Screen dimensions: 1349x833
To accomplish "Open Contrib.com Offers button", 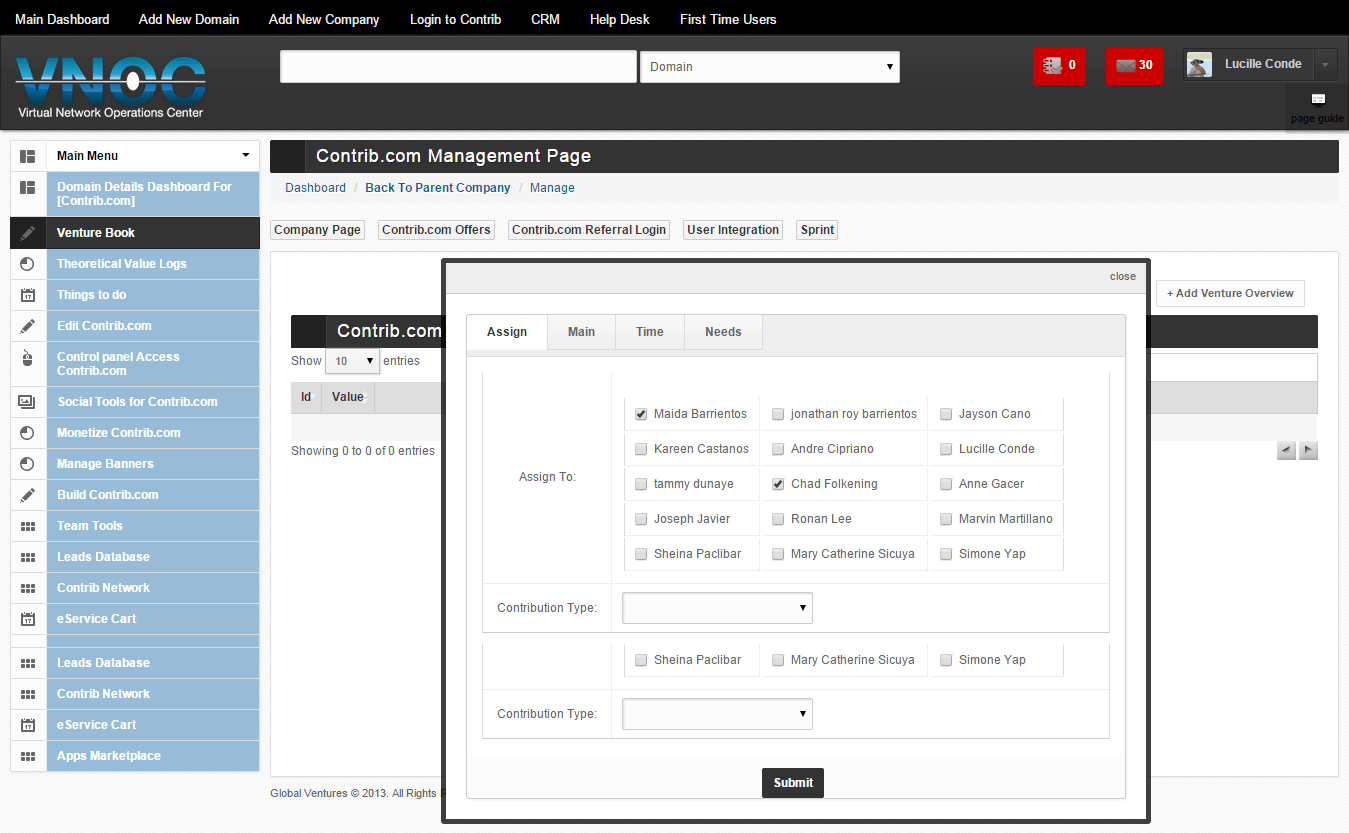I will (x=436, y=230).
